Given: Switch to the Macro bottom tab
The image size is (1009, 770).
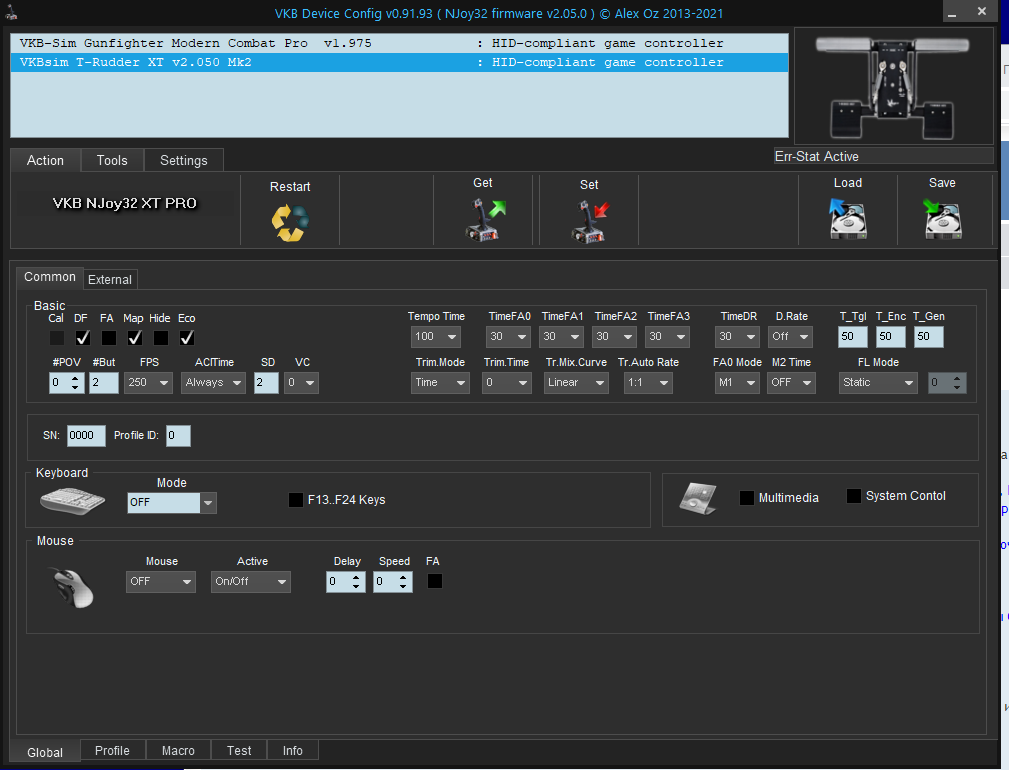Looking at the screenshot, I should point(178,751).
